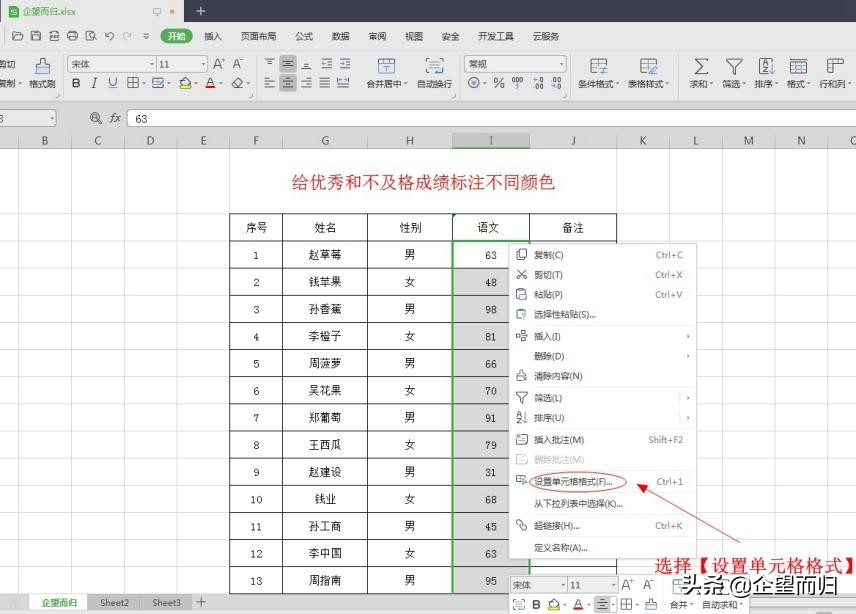Click the add new sheet plus button
856x614 pixels.
[x=201, y=602]
